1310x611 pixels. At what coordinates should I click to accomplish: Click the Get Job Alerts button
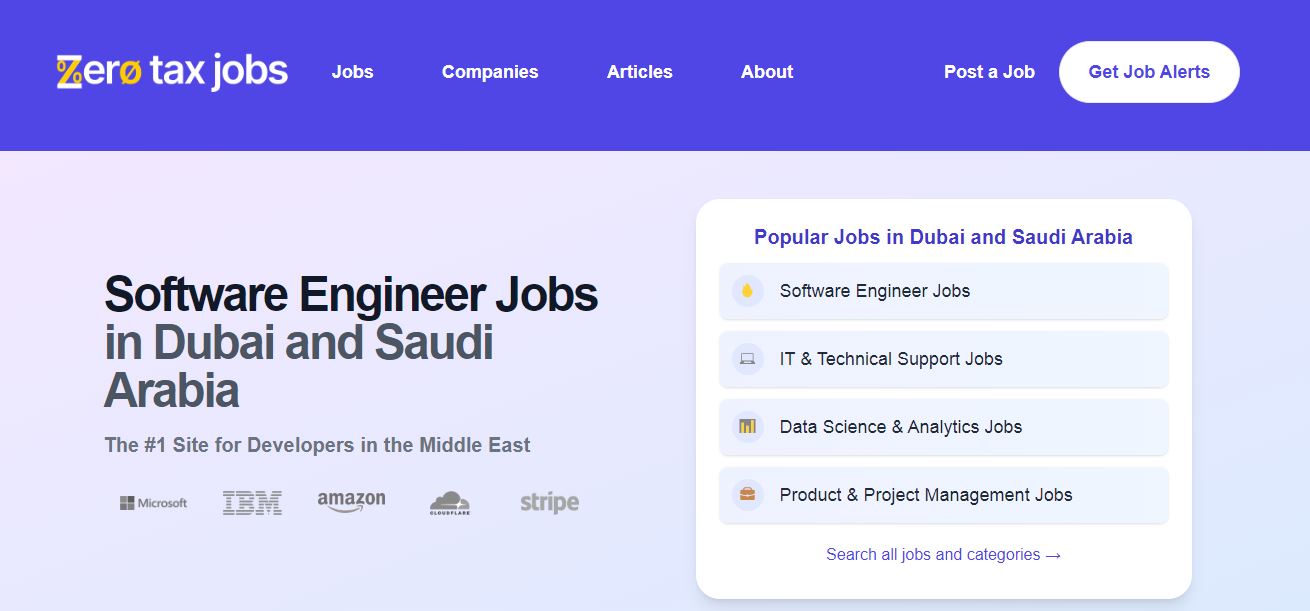point(1149,72)
